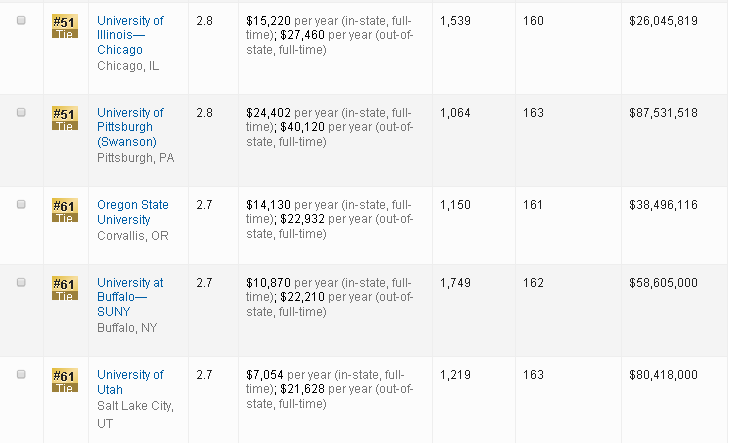
Task: Click the #61 rank badge for Oregon State
Action: [64, 210]
